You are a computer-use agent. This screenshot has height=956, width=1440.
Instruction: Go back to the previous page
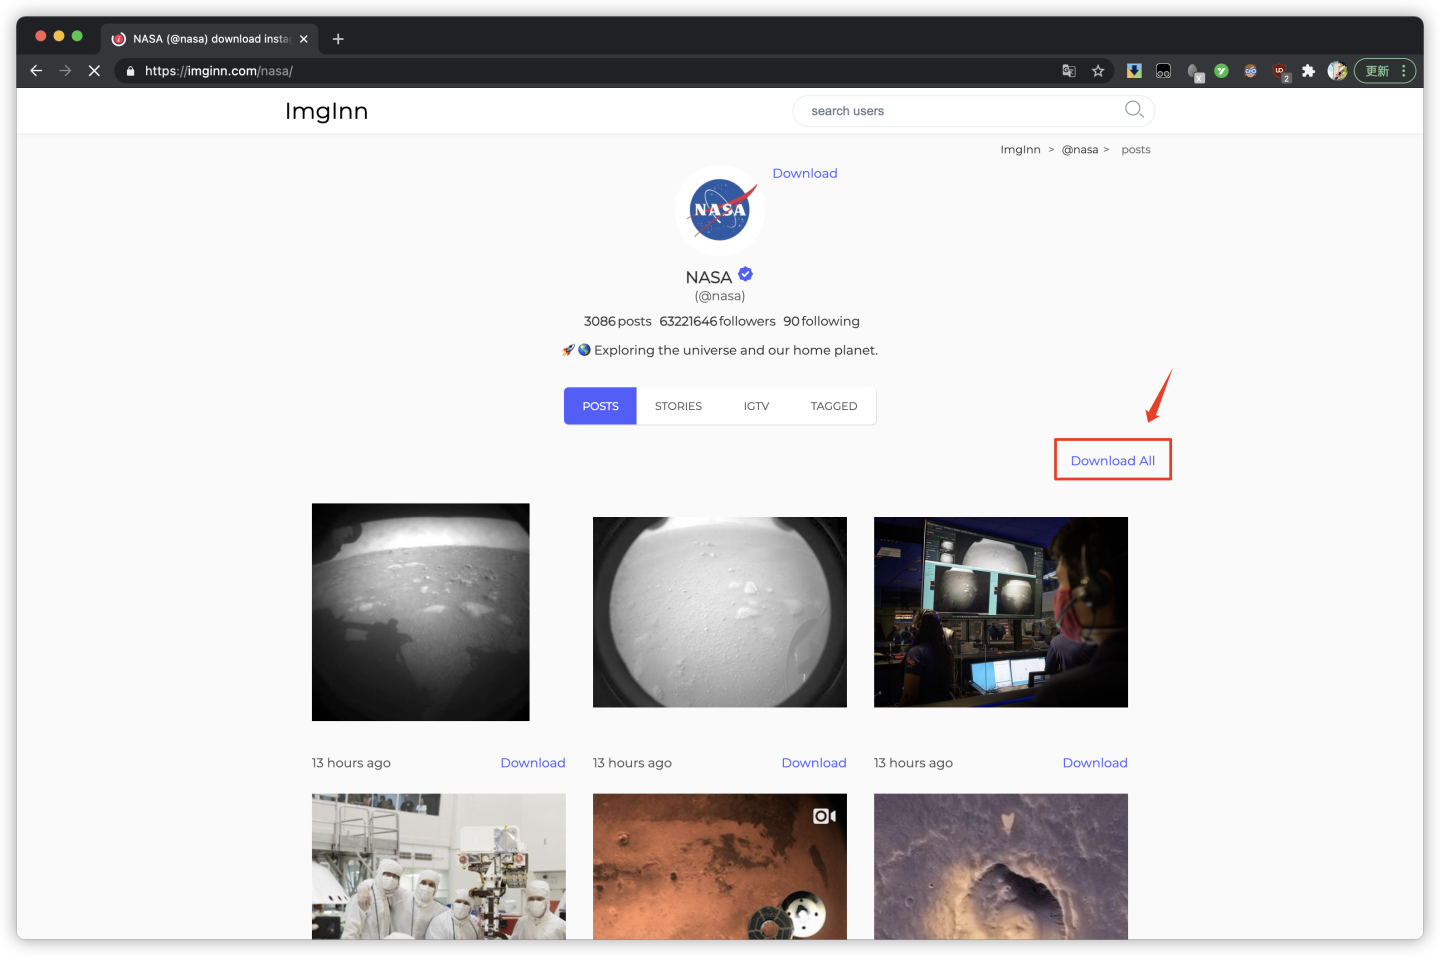36,71
